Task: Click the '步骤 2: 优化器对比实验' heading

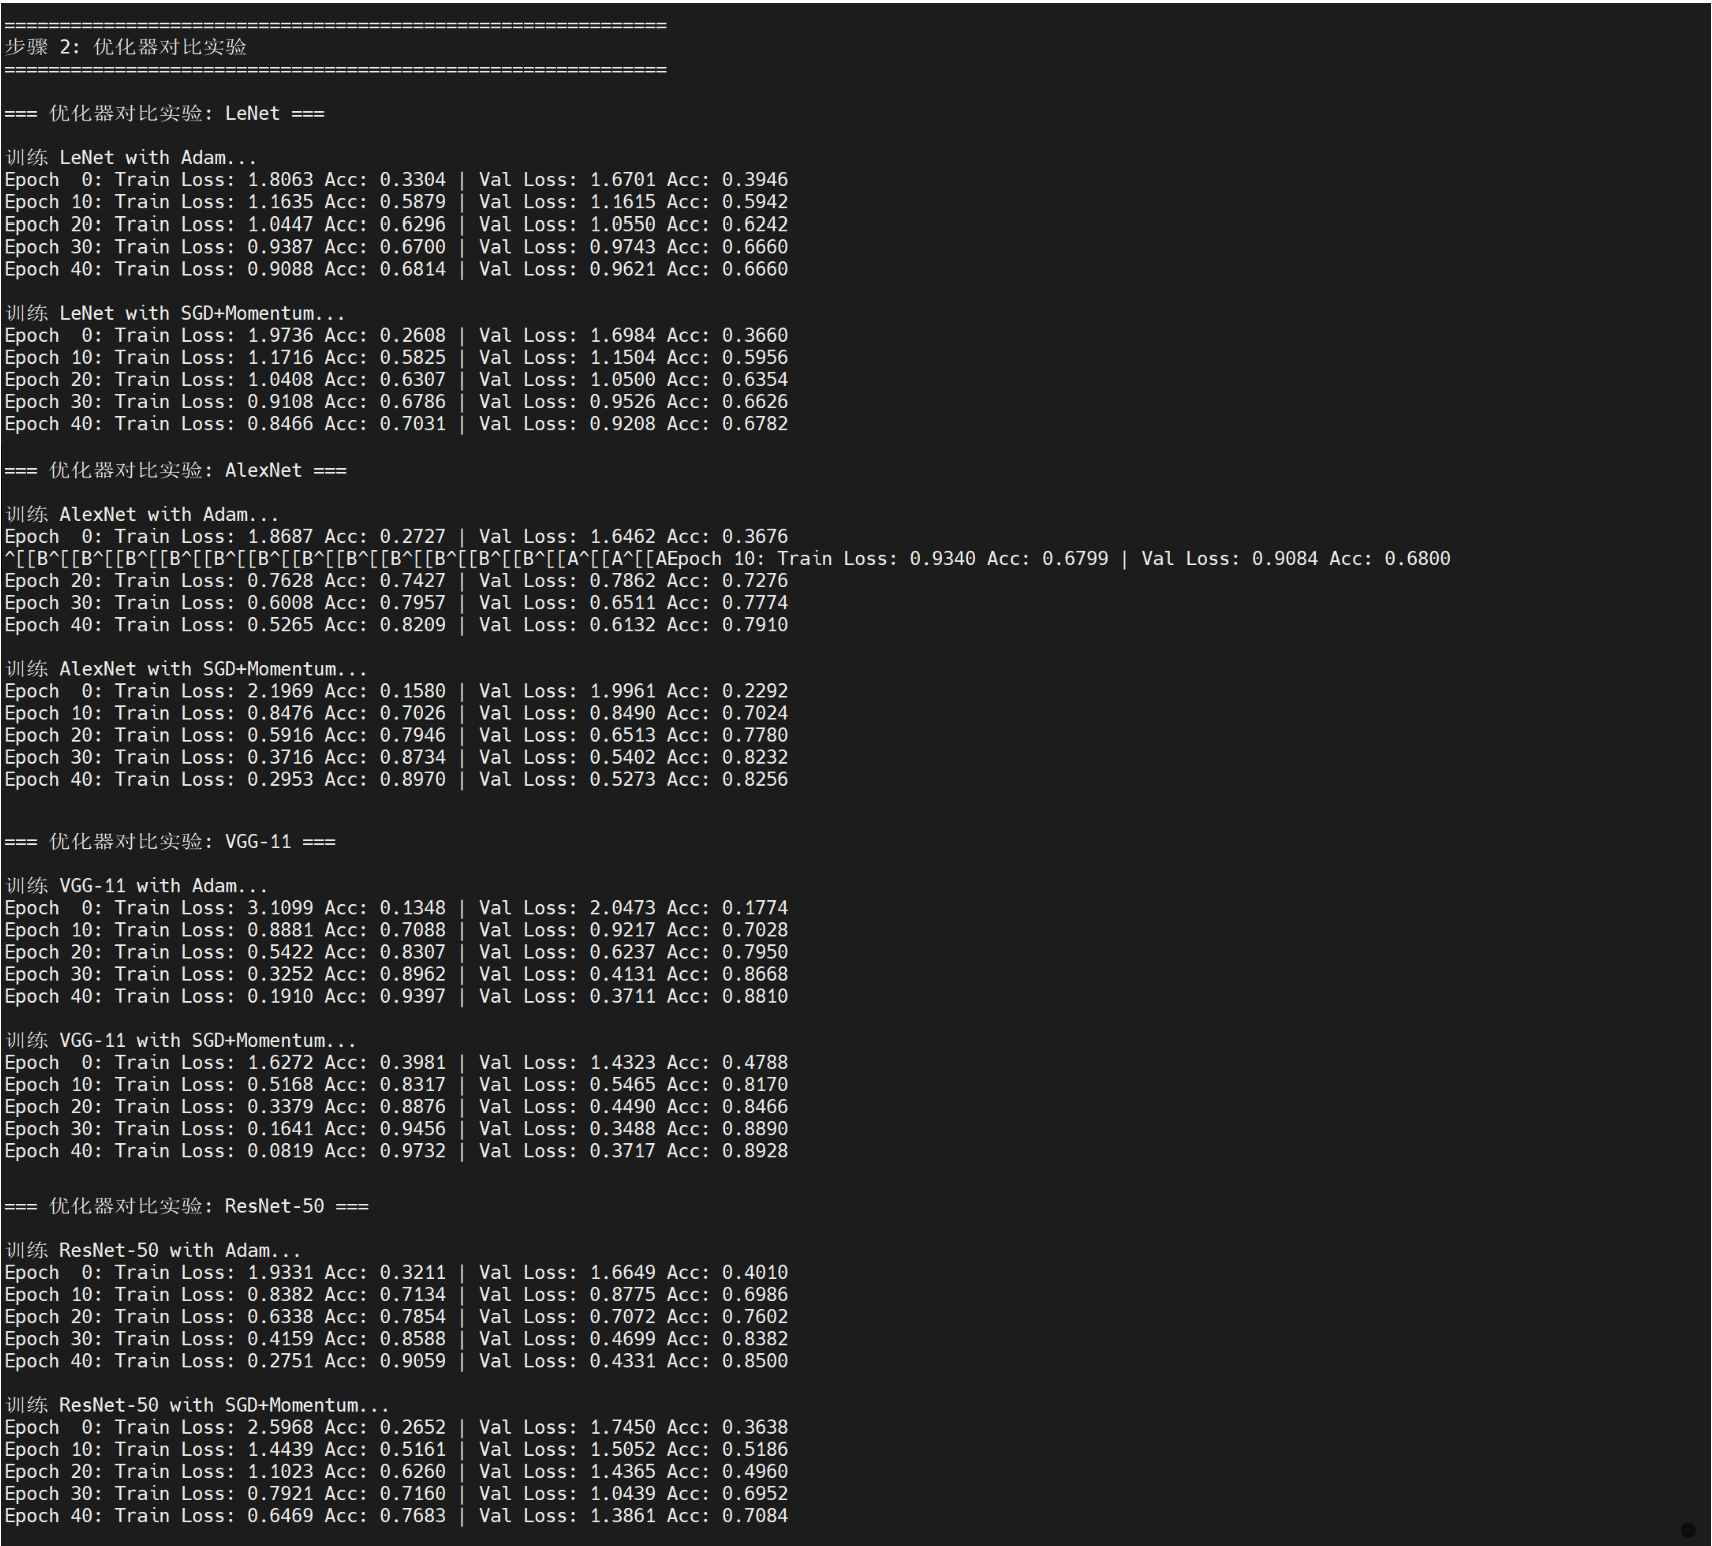Action: click(126, 47)
